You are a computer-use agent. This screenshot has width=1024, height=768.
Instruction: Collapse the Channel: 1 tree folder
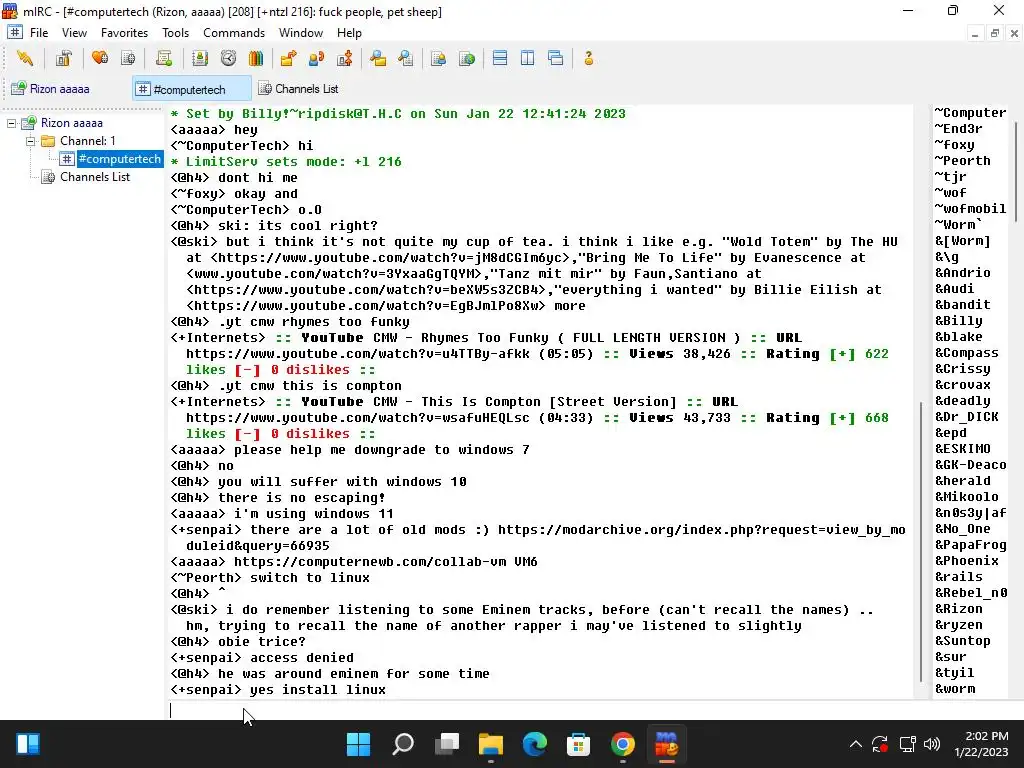[x=30, y=141]
